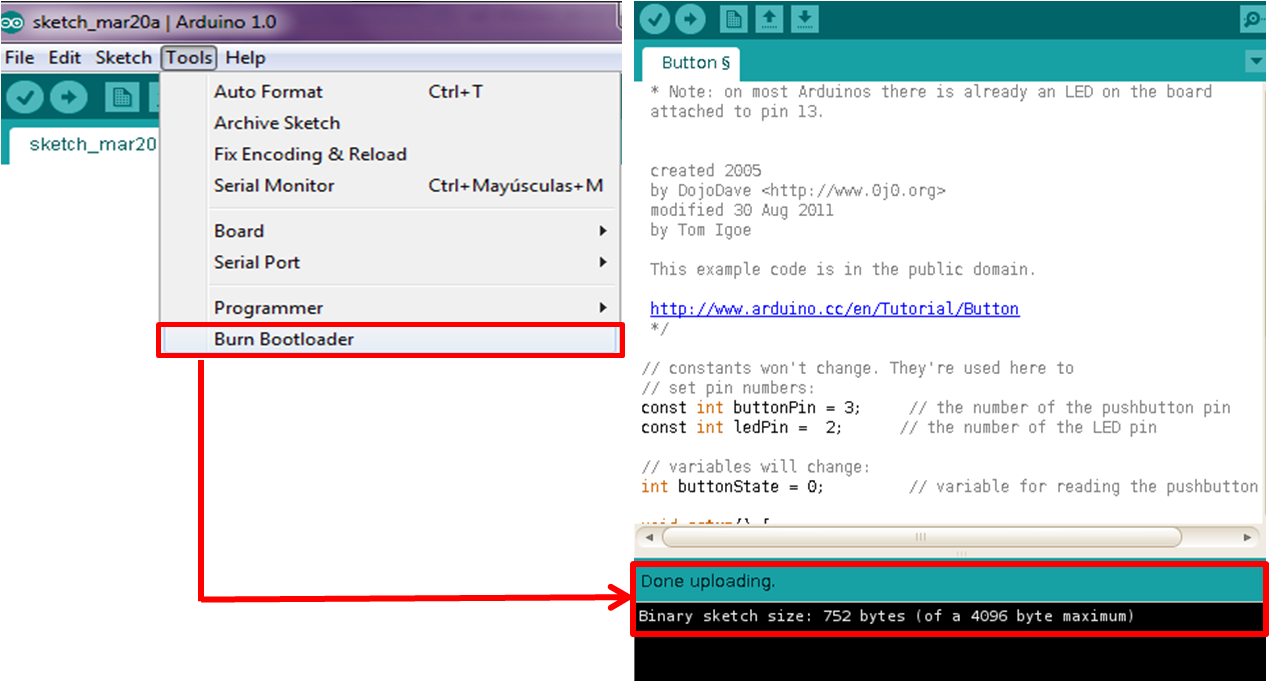Open the arduino.cc Tutorial/Button link

coord(834,309)
